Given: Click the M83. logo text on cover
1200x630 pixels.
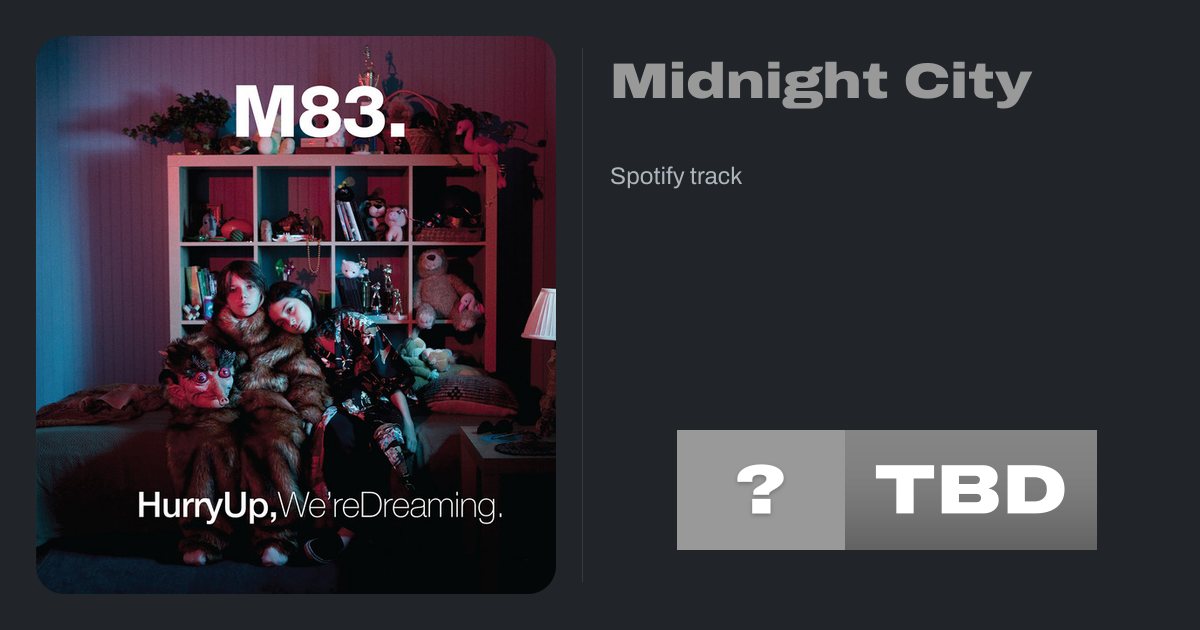Looking at the screenshot, I should 320,111.
